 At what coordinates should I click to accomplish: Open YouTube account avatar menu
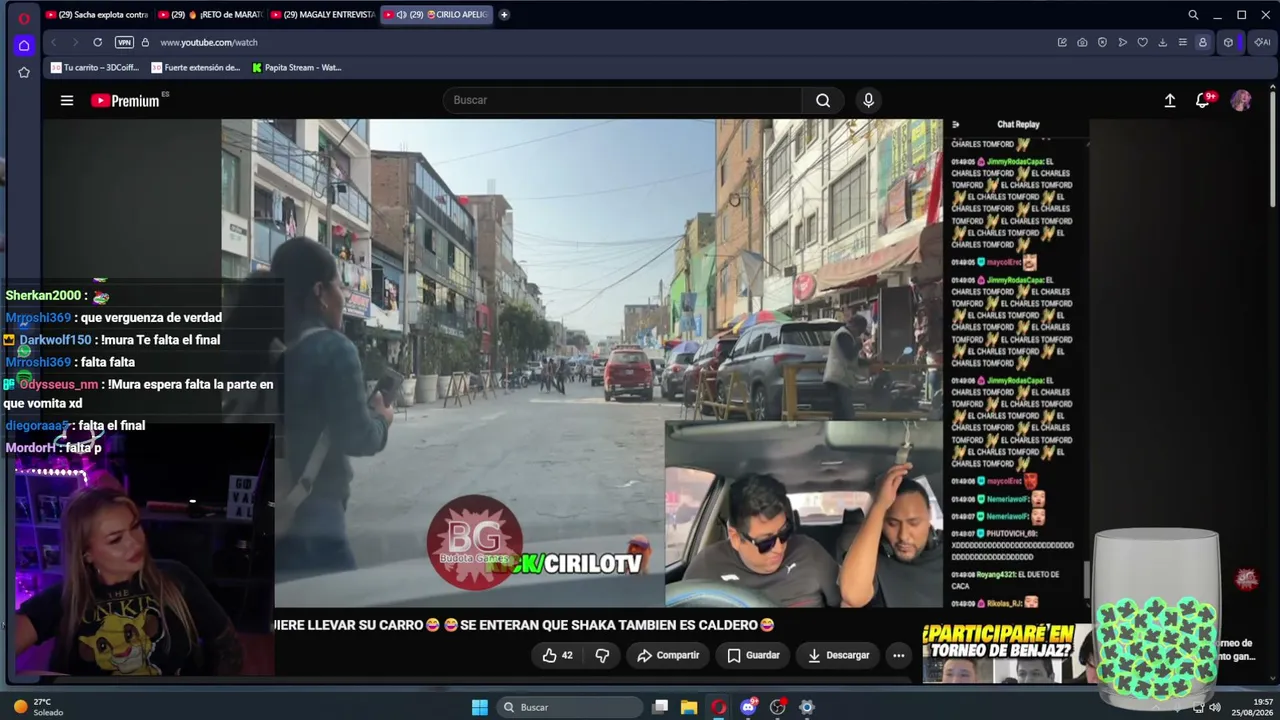tap(1241, 100)
